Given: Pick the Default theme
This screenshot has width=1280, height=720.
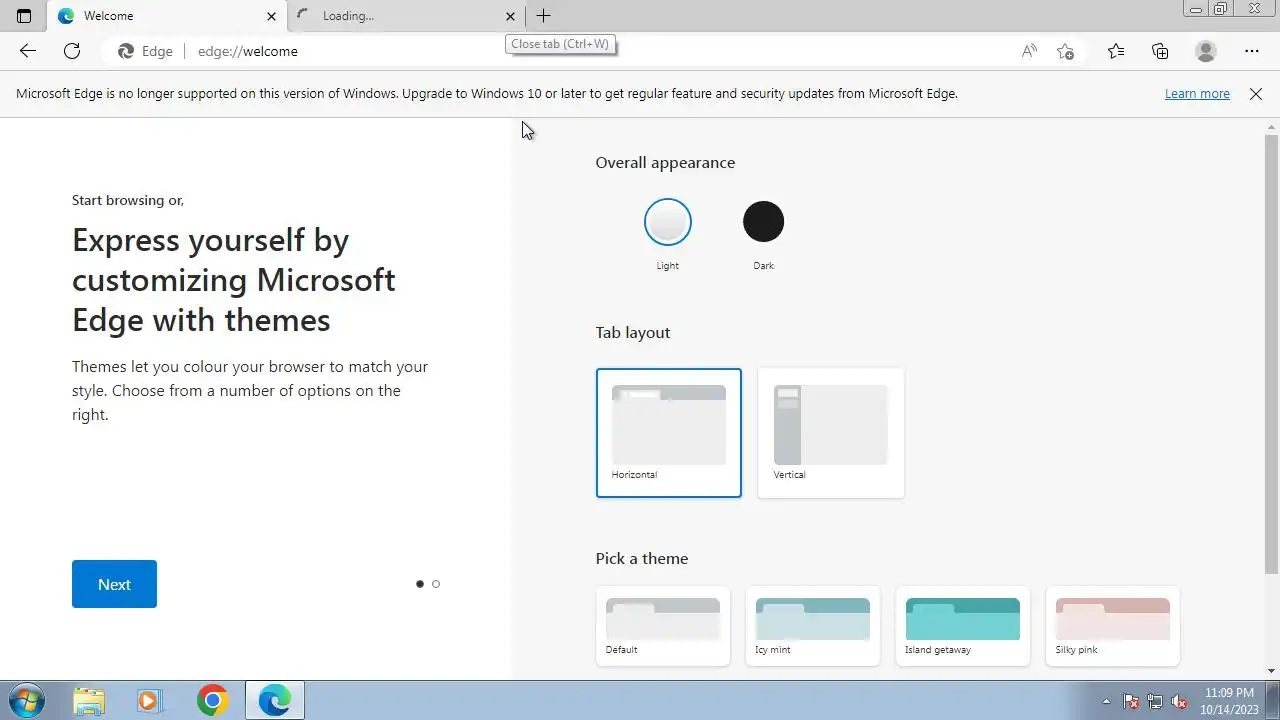Looking at the screenshot, I should coord(663,626).
